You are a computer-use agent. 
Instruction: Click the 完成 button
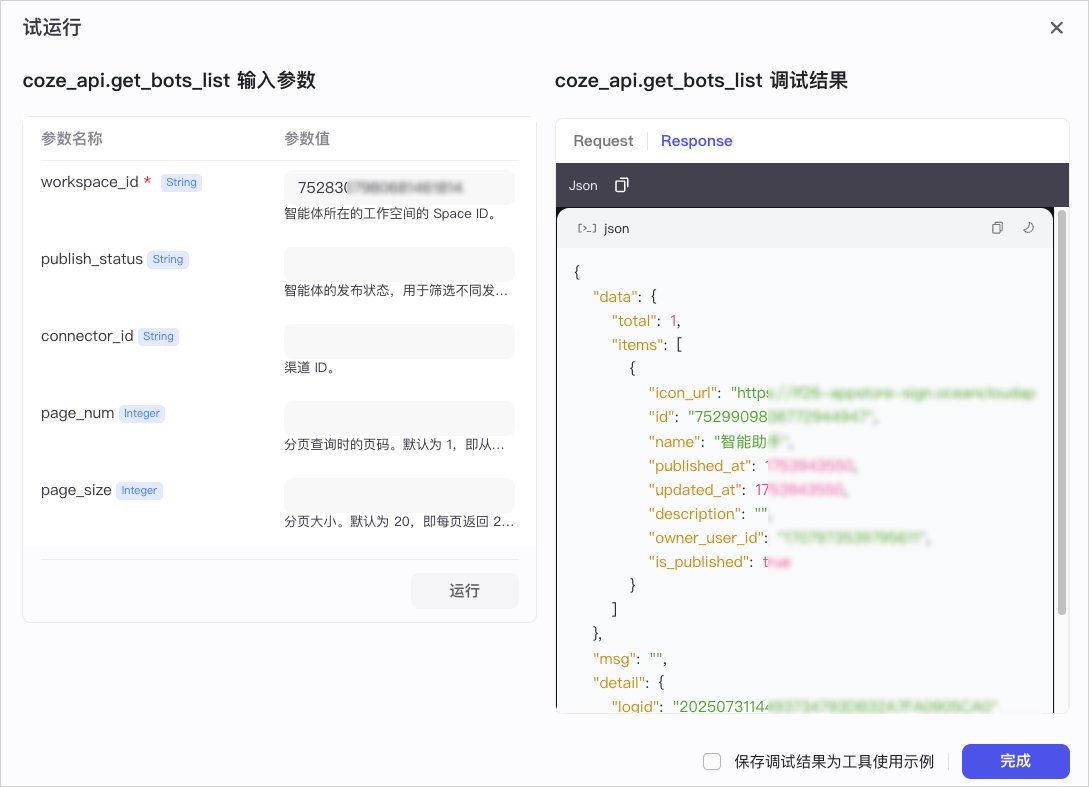point(1015,761)
